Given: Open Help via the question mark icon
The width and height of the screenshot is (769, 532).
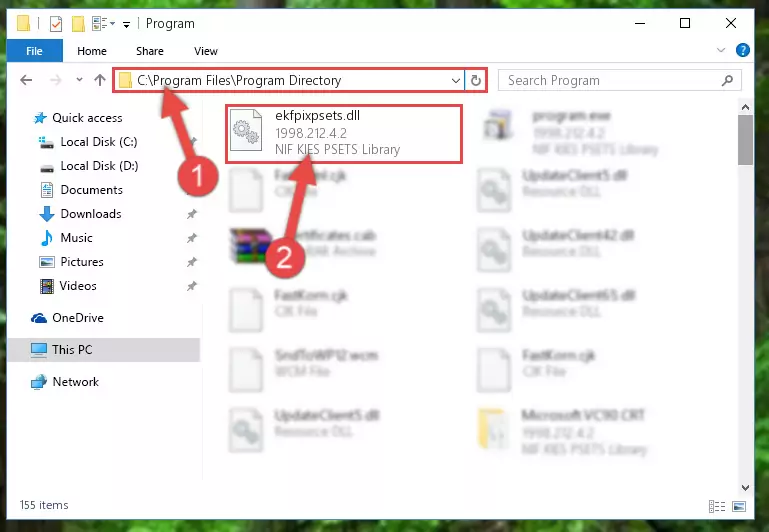Looking at the screenshot, I should [743, 50].
